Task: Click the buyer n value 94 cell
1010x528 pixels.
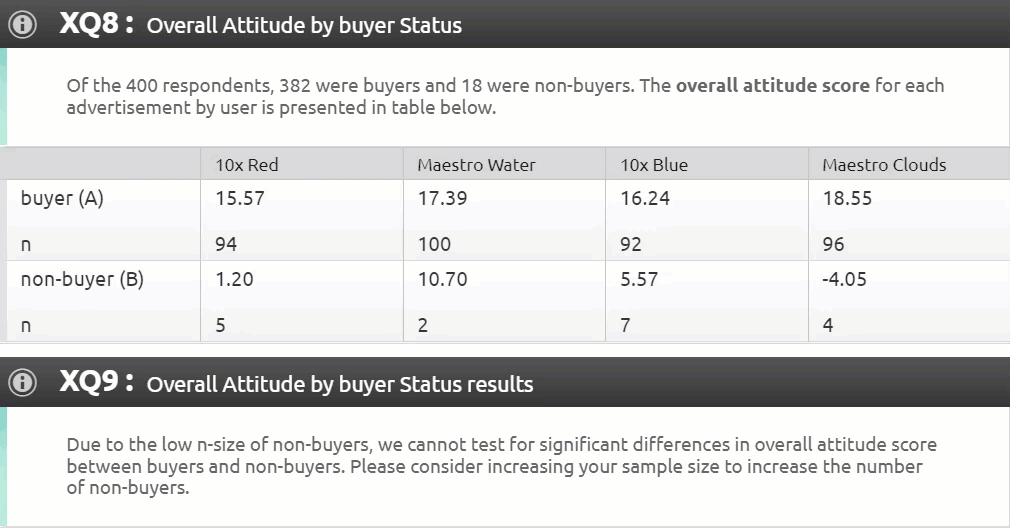Action: point(226,244)
